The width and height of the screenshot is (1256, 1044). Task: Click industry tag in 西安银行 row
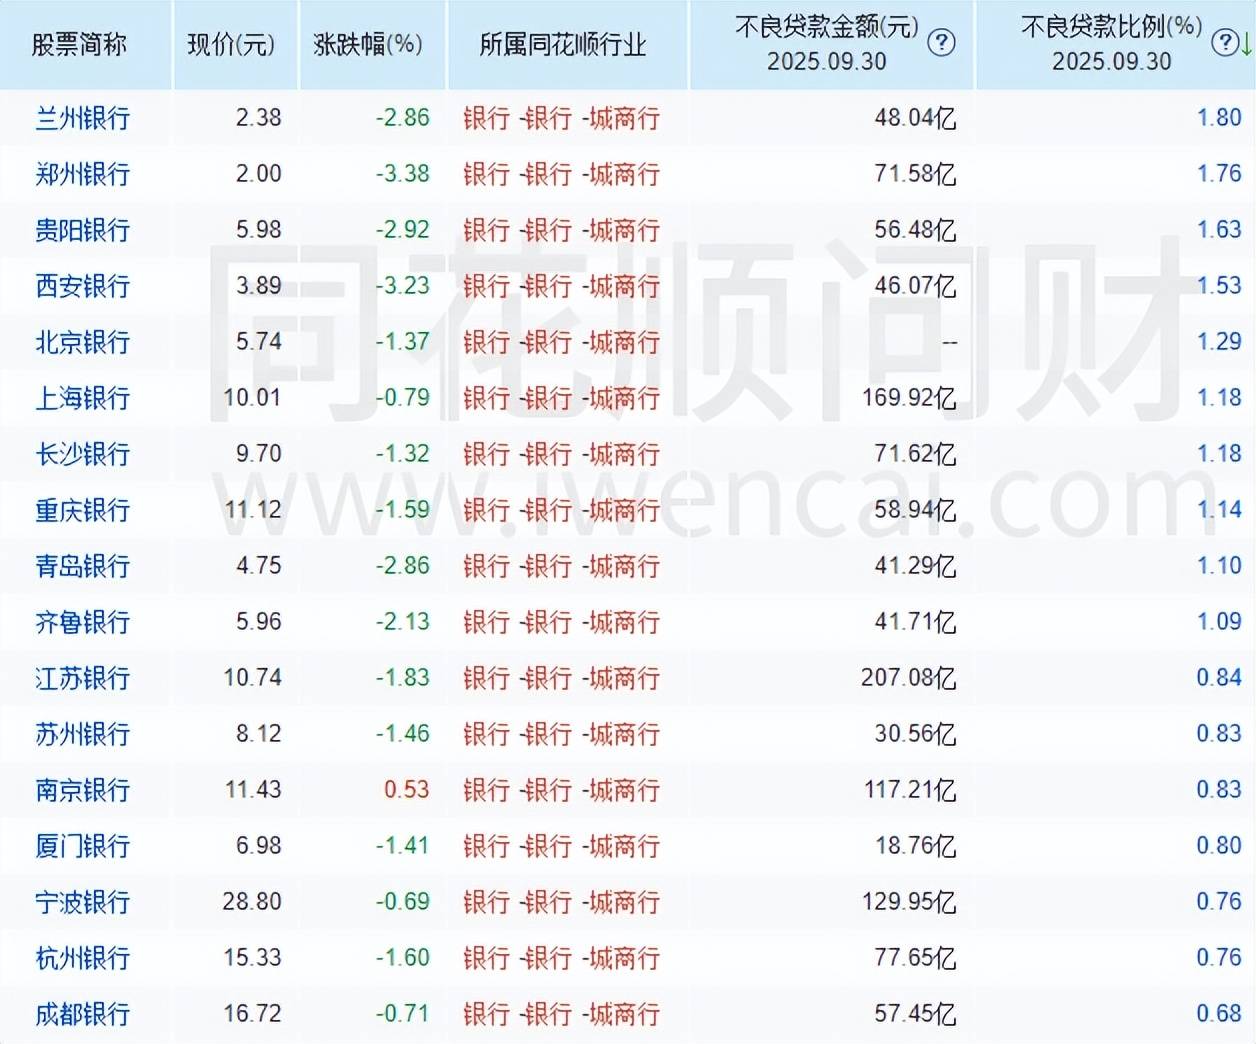561,286
